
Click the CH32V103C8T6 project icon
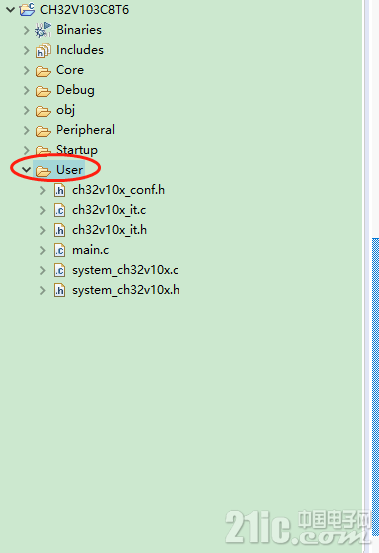[x=27, y=10]
